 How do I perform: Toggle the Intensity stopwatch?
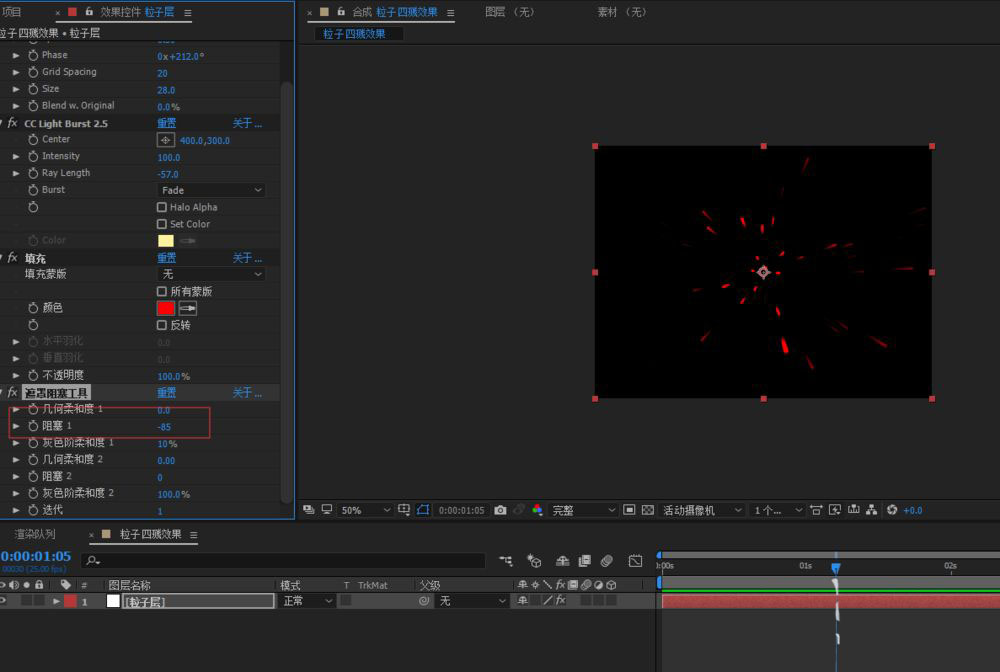33,157
